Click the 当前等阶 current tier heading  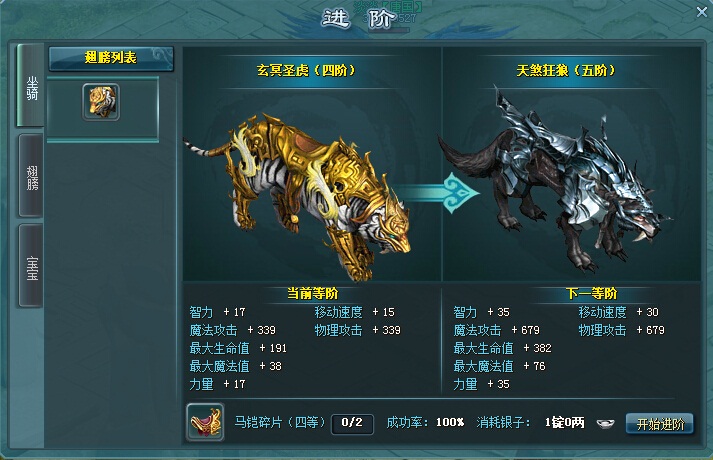click(313, 294)
